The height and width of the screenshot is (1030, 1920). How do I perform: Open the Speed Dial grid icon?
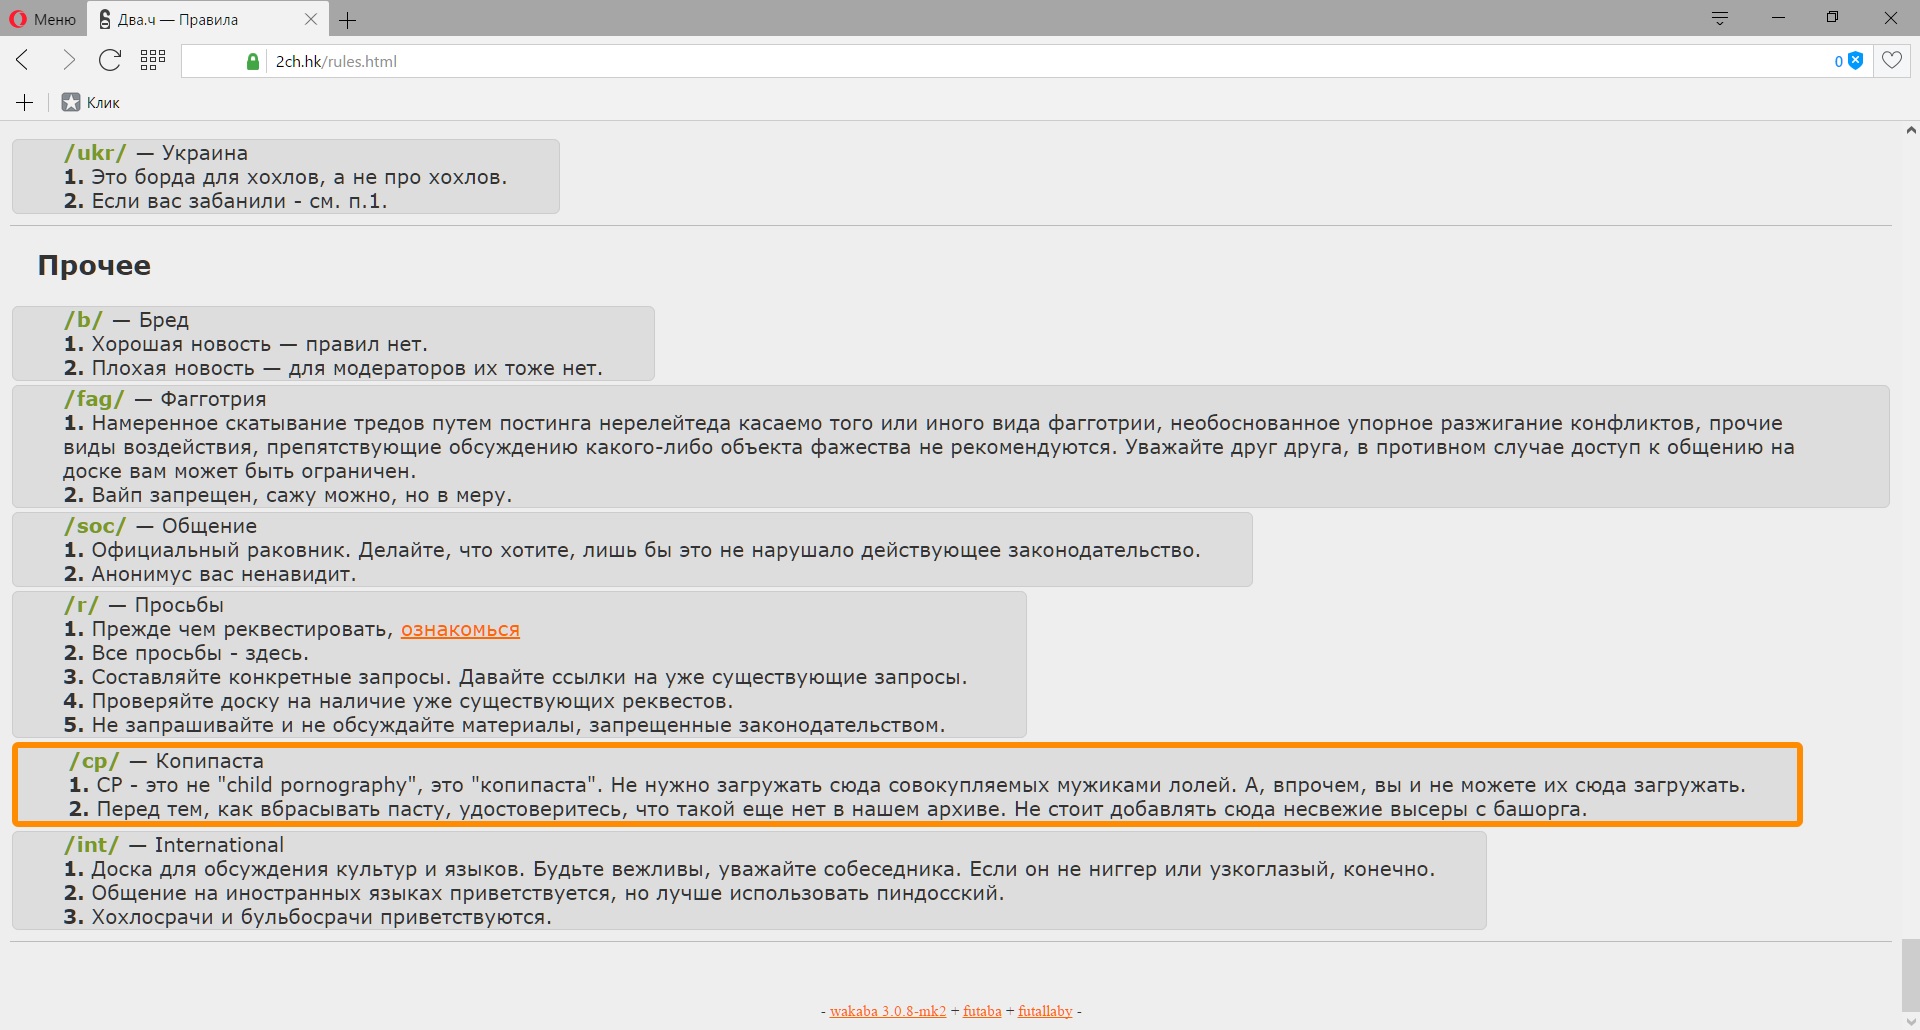pyautogui.click(x=153, y=61)
